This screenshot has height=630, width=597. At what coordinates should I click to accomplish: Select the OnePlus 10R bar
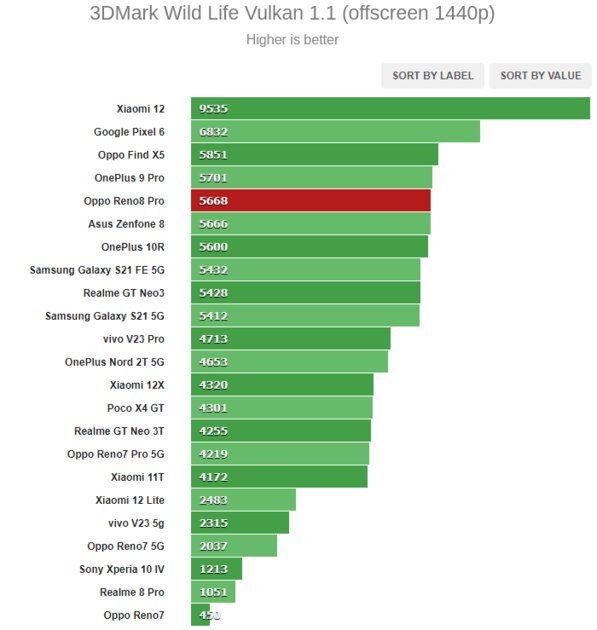pyautogui.click(x=309, y=247)
